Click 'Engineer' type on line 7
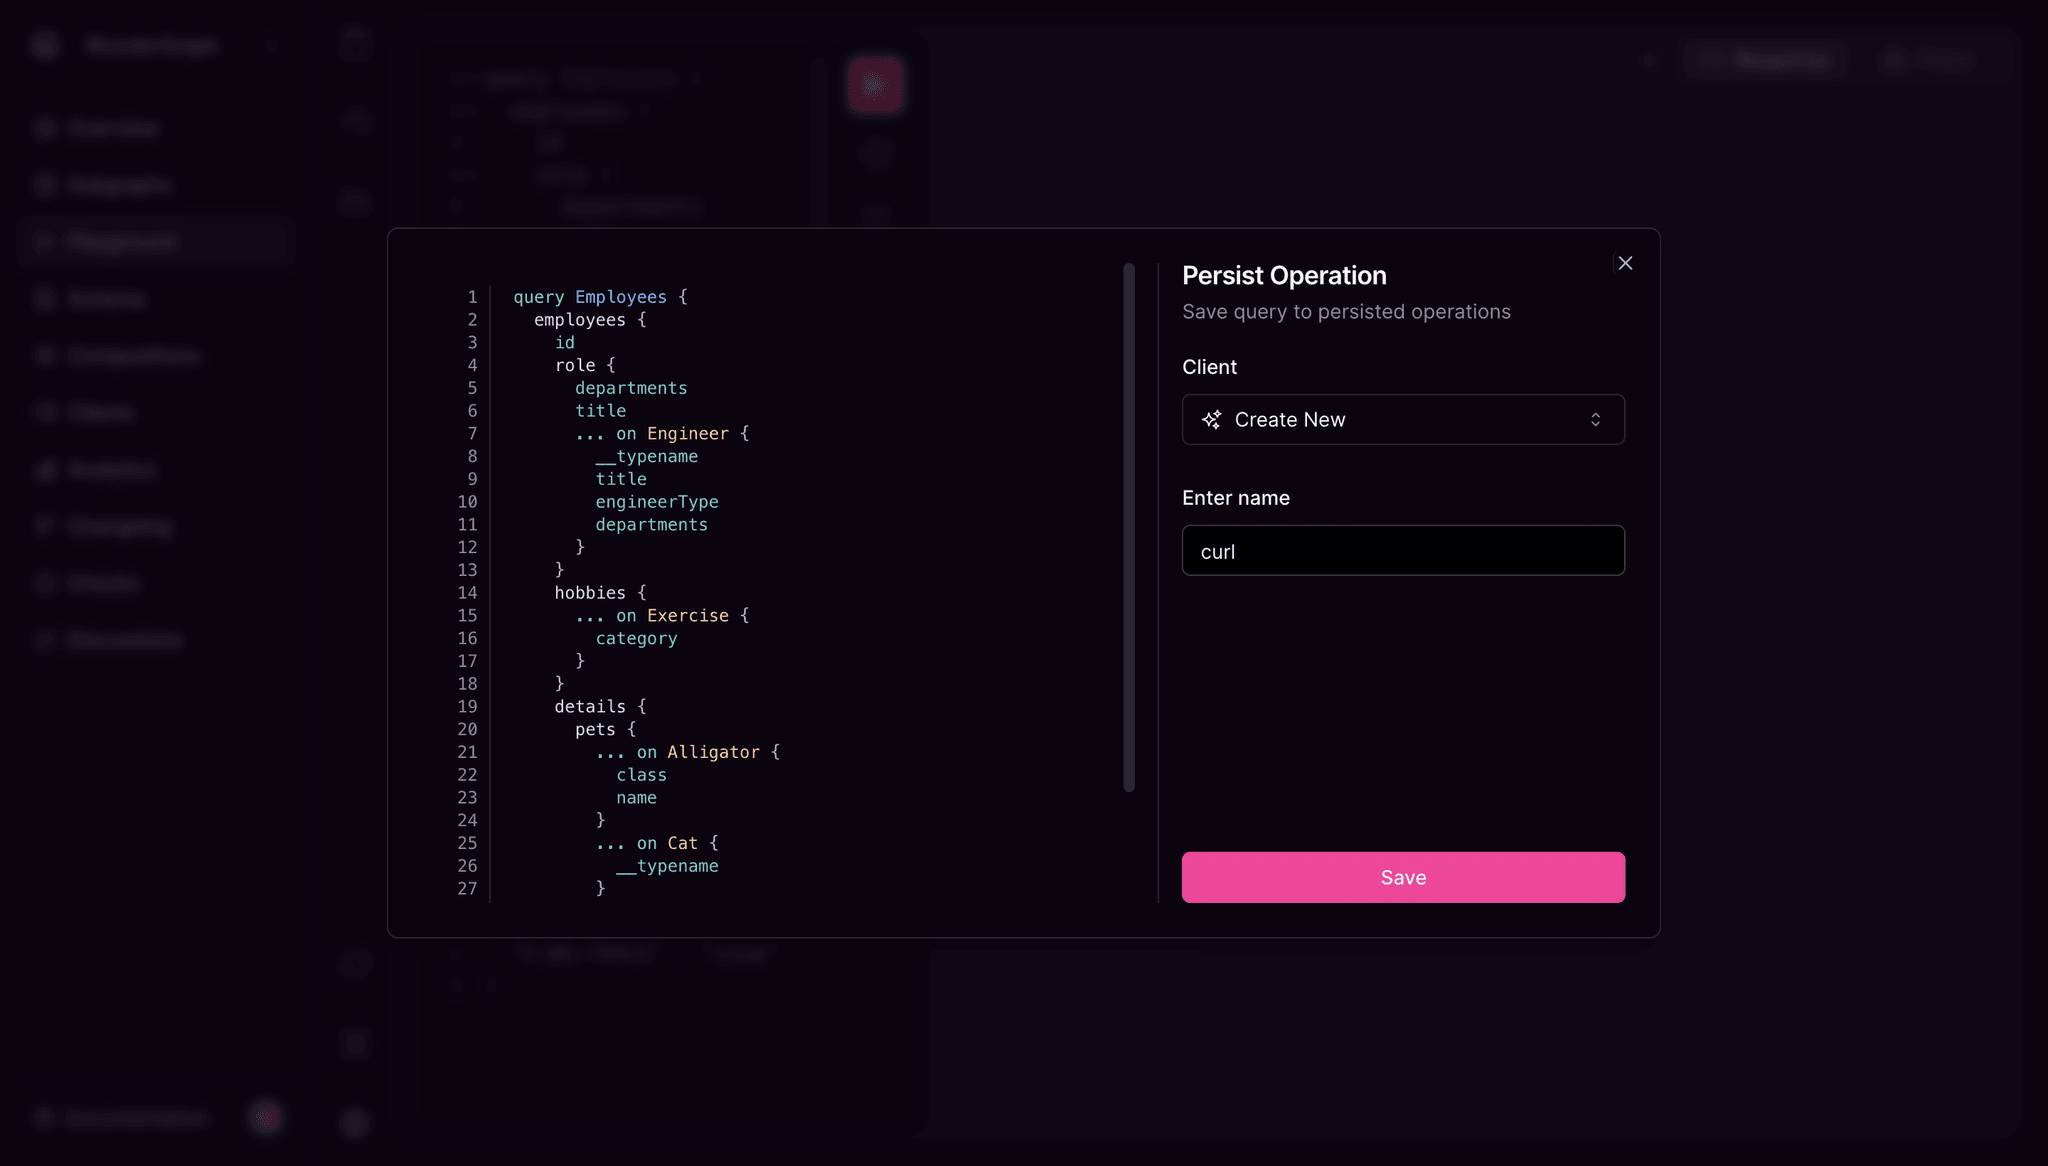 coord(687,434)
